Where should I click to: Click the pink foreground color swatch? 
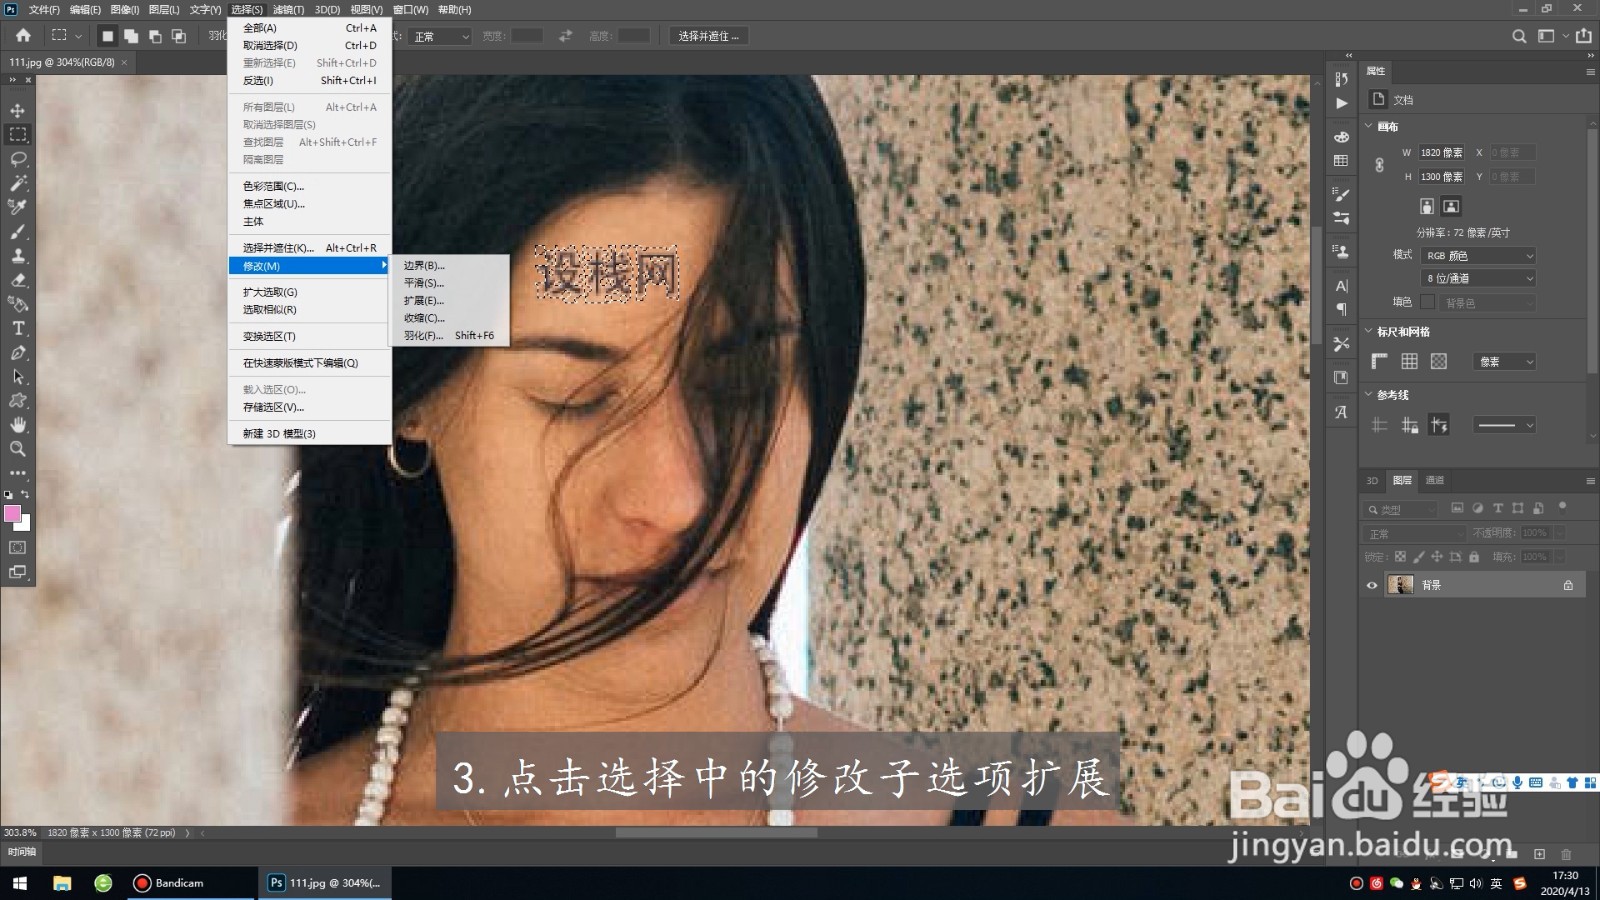point(12,513)
